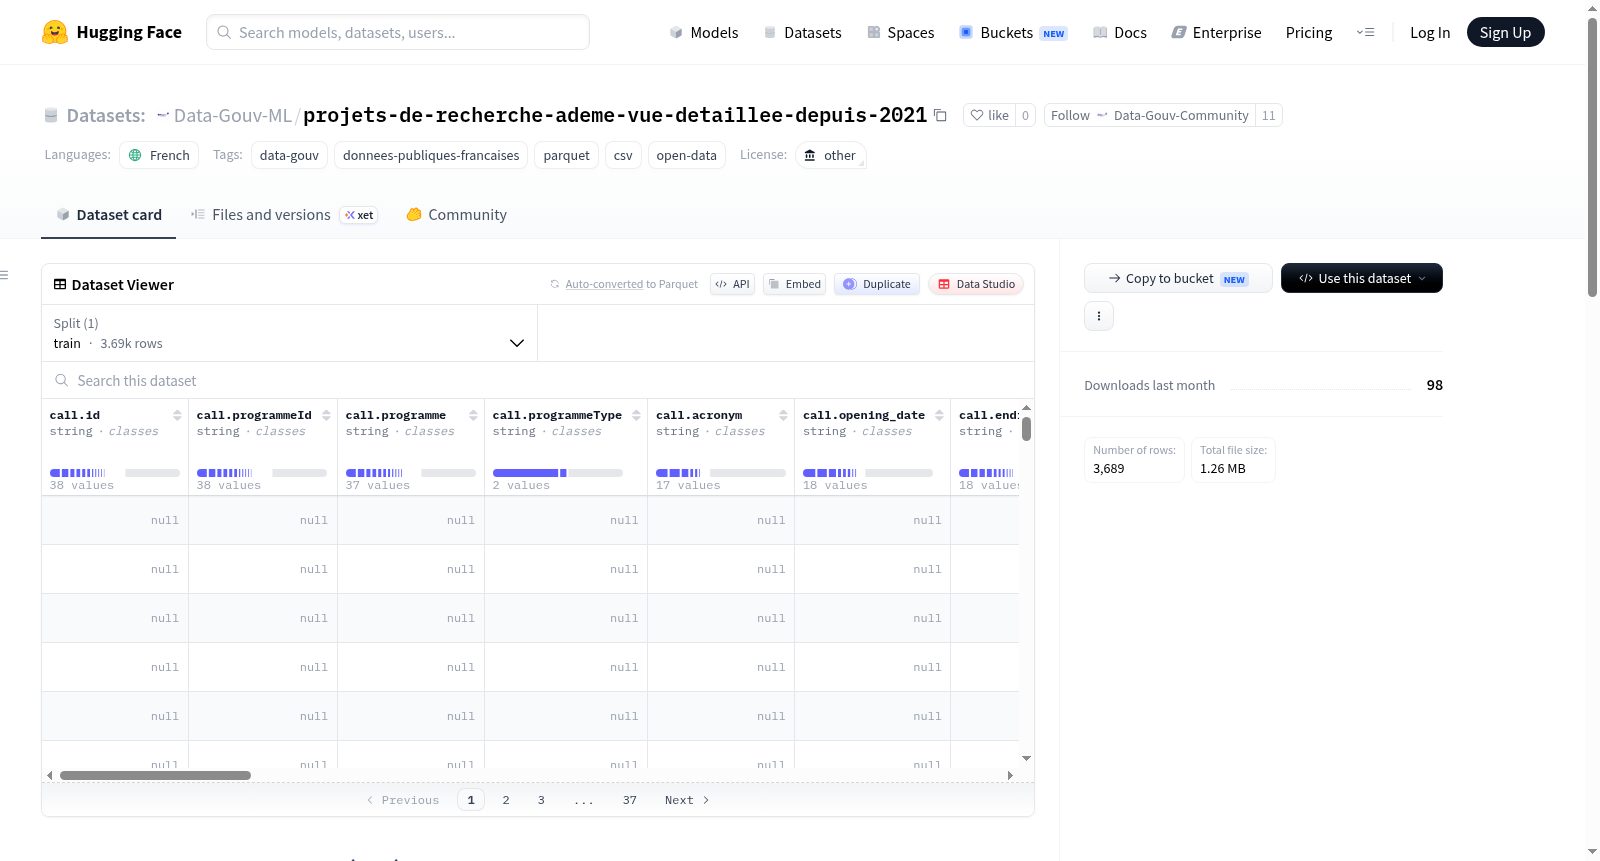1600x861 pixels.
Task: Sort the call.id column
Action: tap(177, 415)
